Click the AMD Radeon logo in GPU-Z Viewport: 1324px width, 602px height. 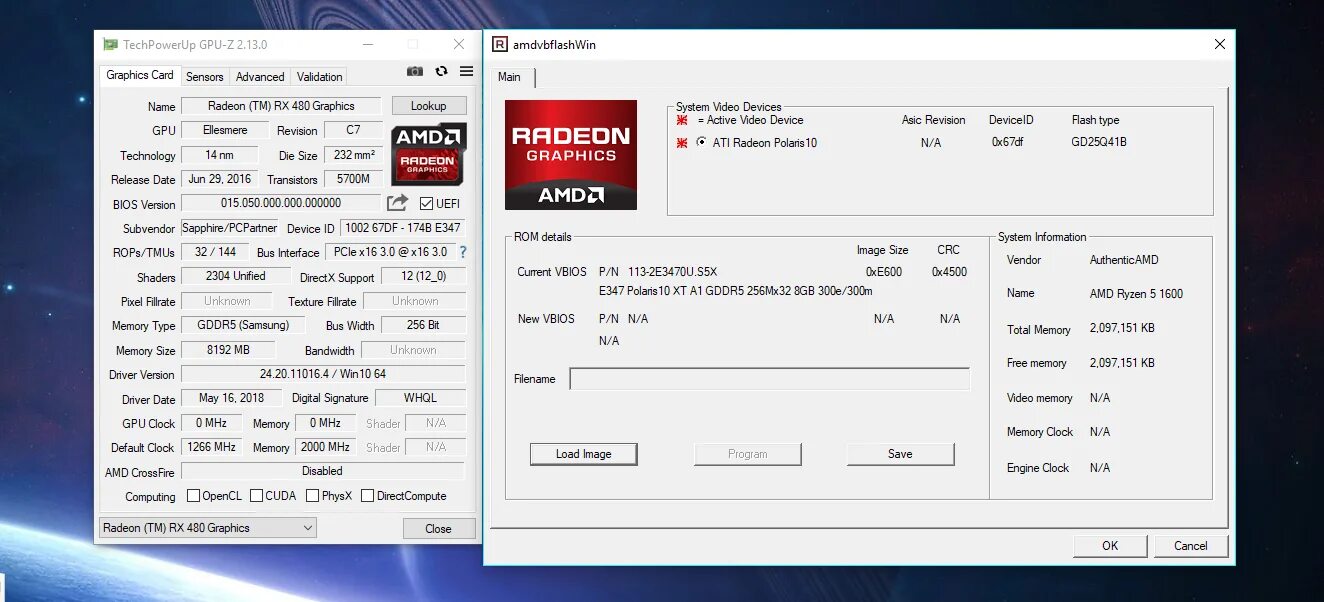point(428,153)
